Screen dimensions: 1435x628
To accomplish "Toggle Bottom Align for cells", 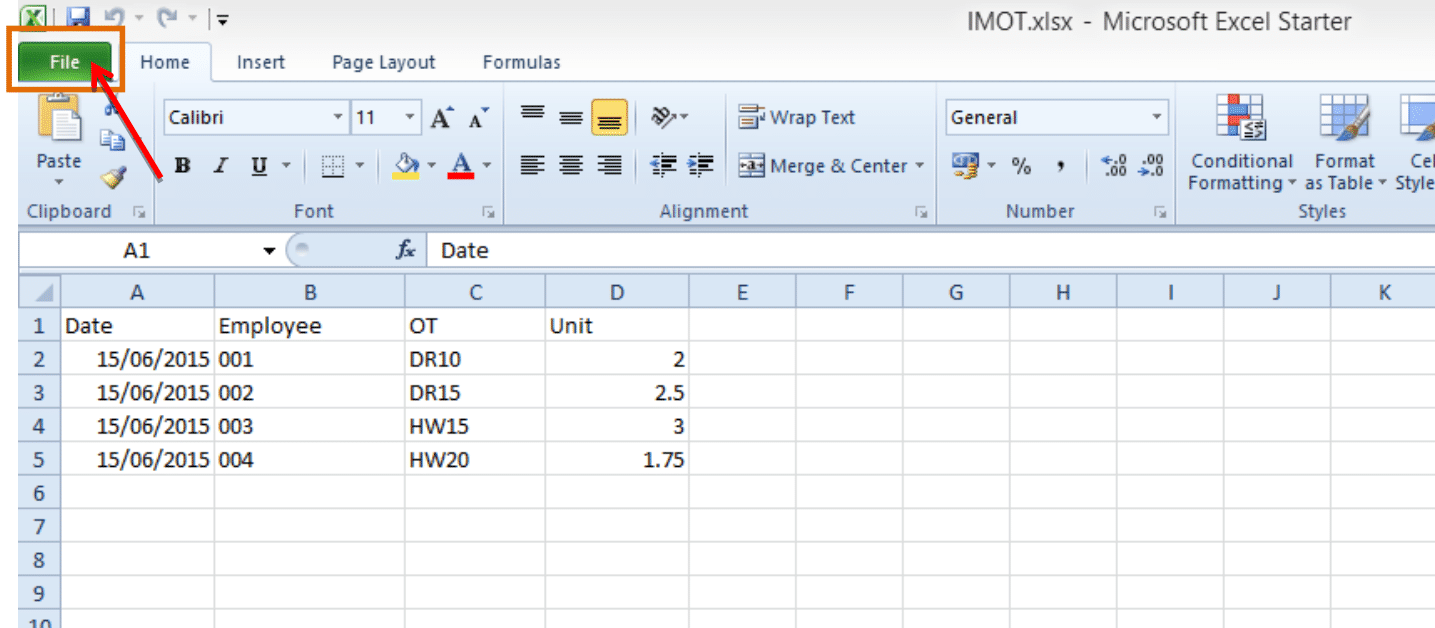I will point(609,118).
